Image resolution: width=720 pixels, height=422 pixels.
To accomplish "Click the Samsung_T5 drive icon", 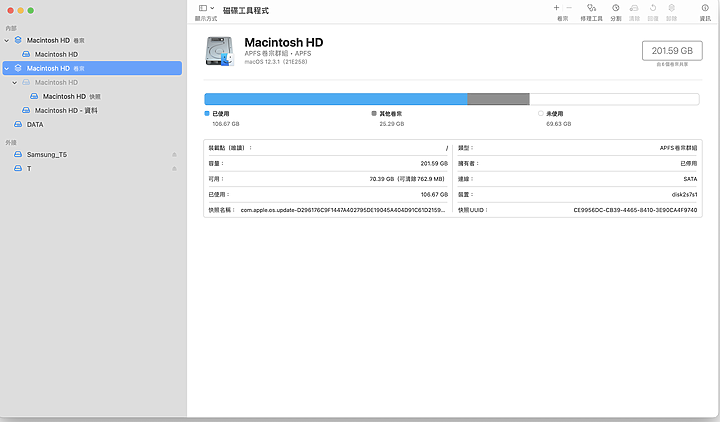I will pyautogui.click(x=18, y=154).
